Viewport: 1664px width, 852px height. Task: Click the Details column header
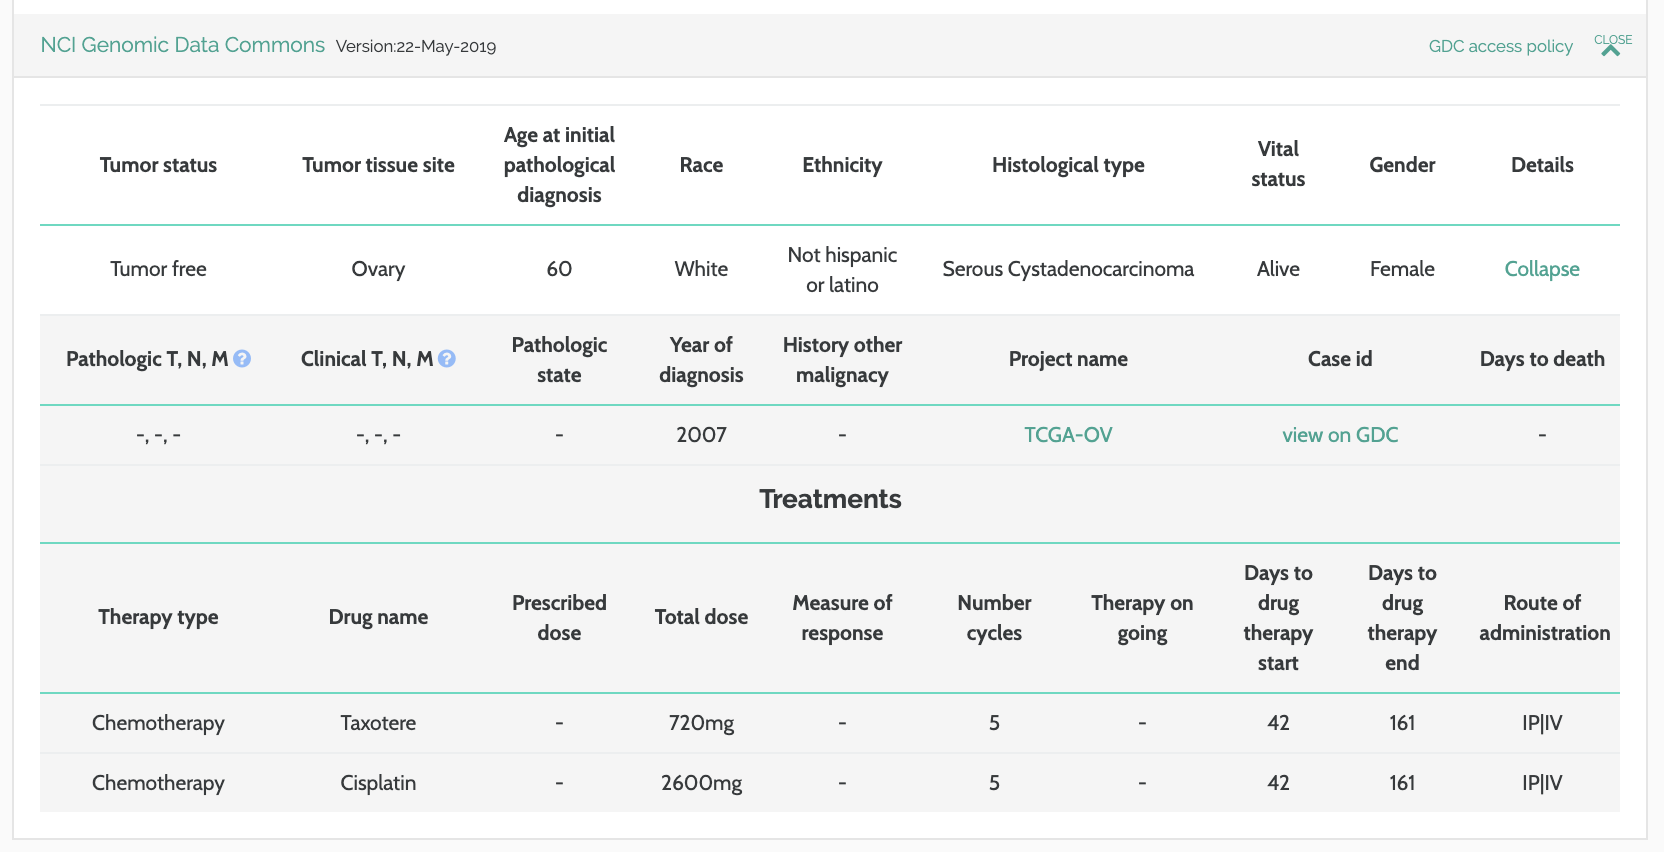click(x=1542, y=165)
